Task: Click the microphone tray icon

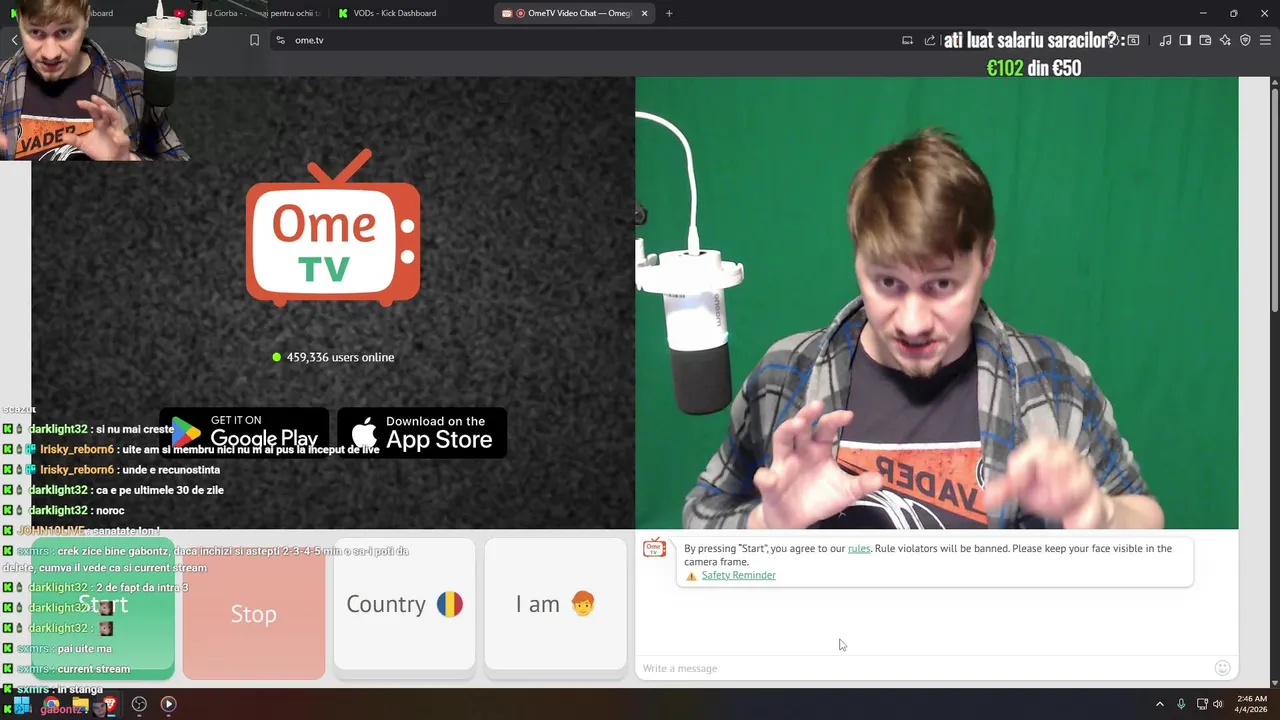Action: [1181, 704]
